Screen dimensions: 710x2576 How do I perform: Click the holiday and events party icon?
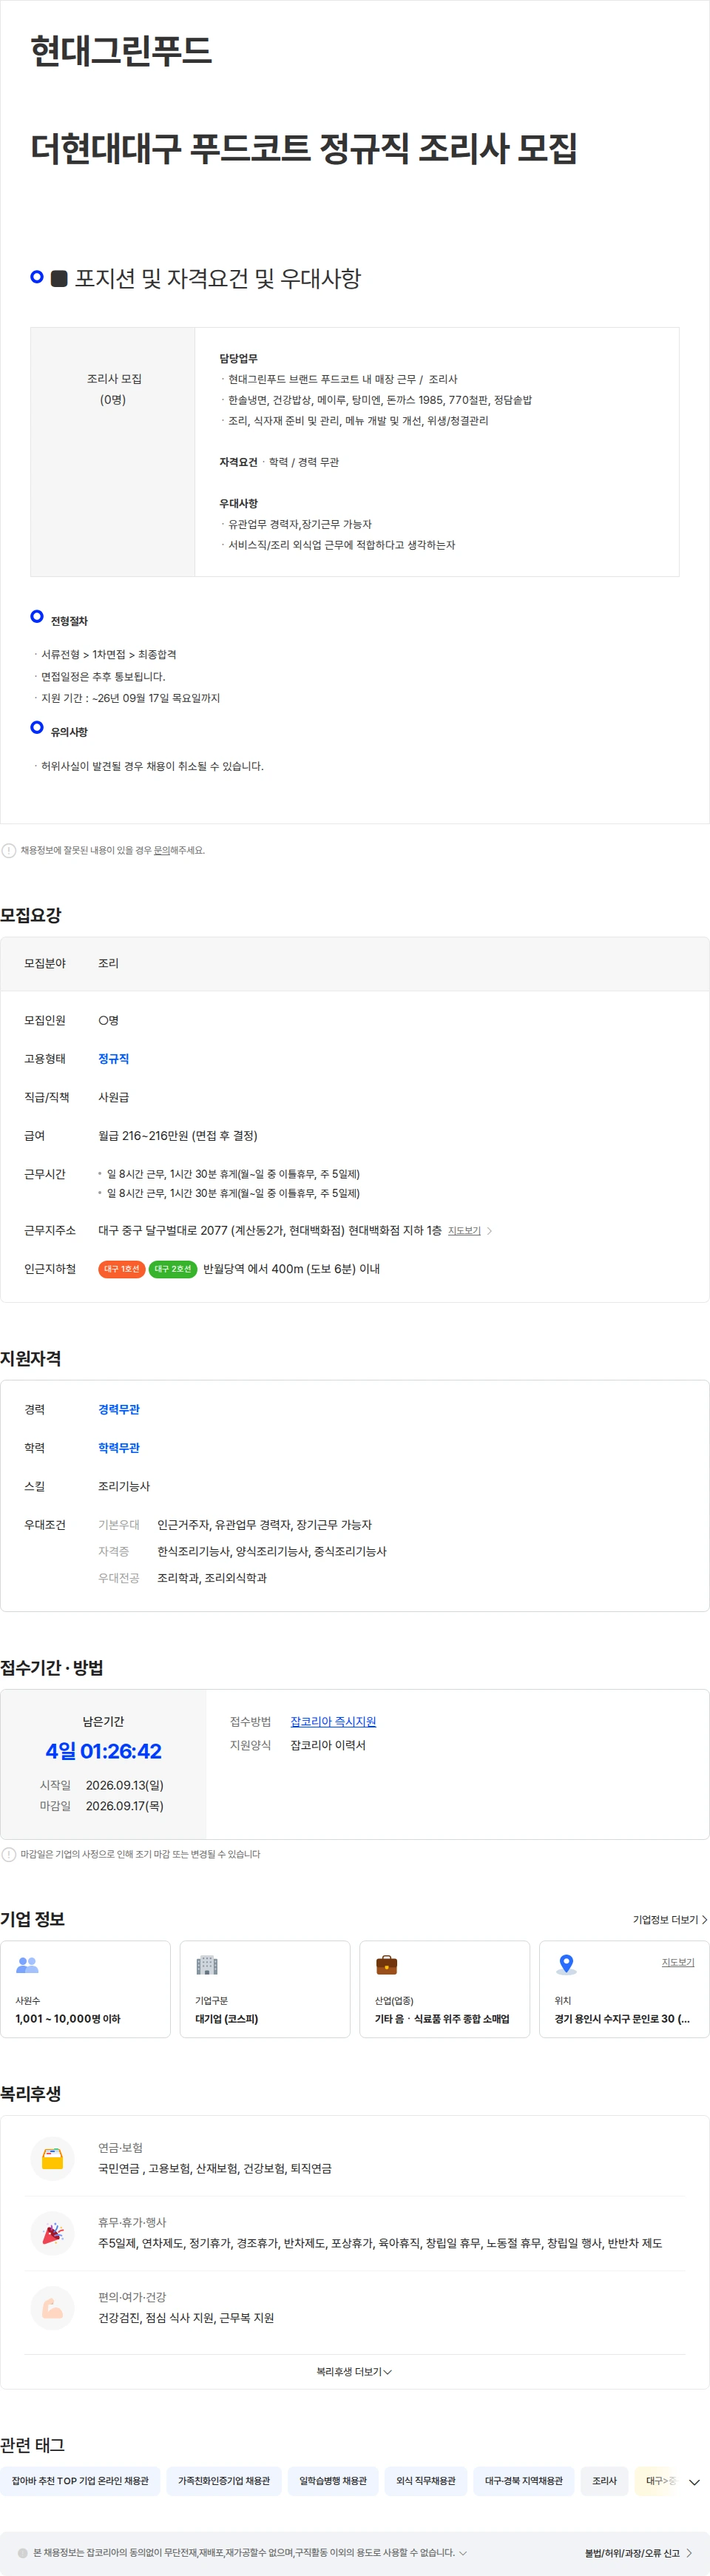[x=53, y=2233]
